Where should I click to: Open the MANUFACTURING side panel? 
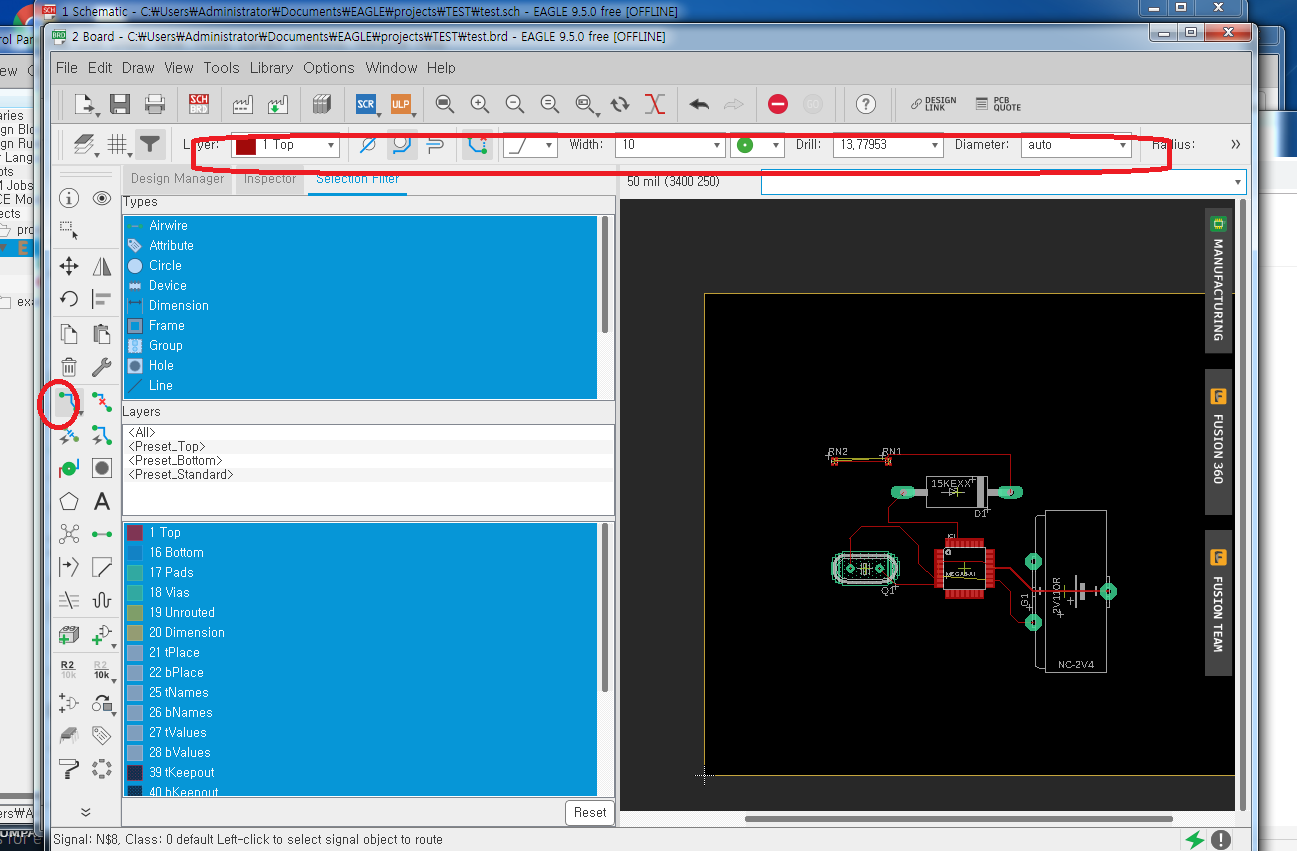(1218, 280)
